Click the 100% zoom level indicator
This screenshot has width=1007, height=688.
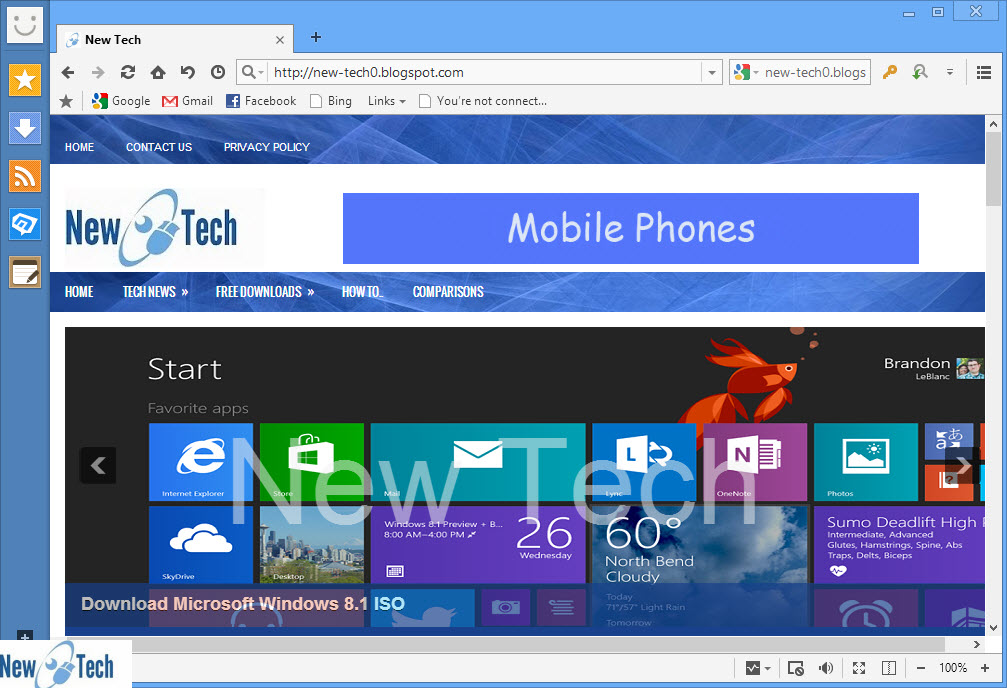pyautogui.click(x=952, y=668)
